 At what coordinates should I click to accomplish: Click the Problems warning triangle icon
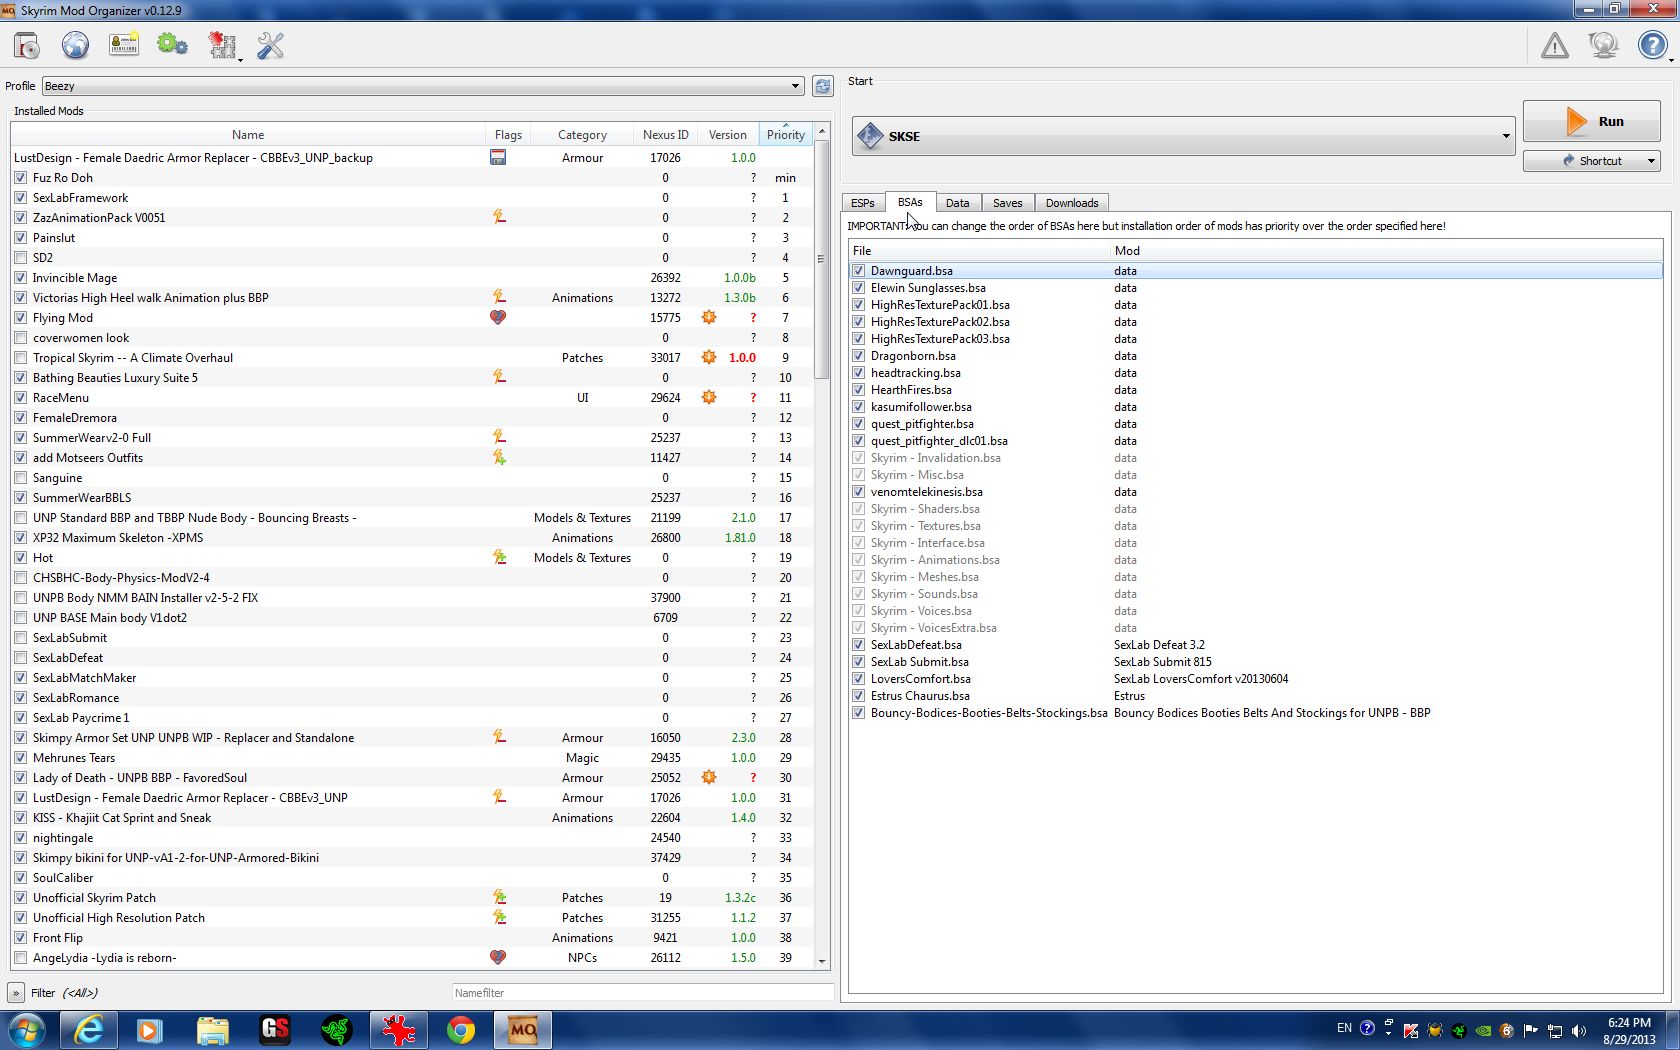pyautogui.click(x=1555, y=46)
